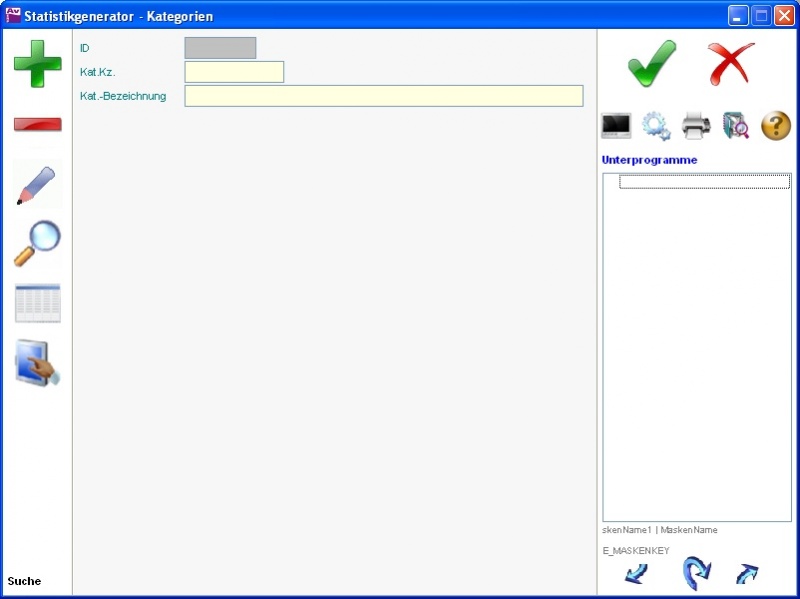Screen dimensions: 800x599
Task: Click the touchscreen hand icon
Action: (x=37, y=363)
